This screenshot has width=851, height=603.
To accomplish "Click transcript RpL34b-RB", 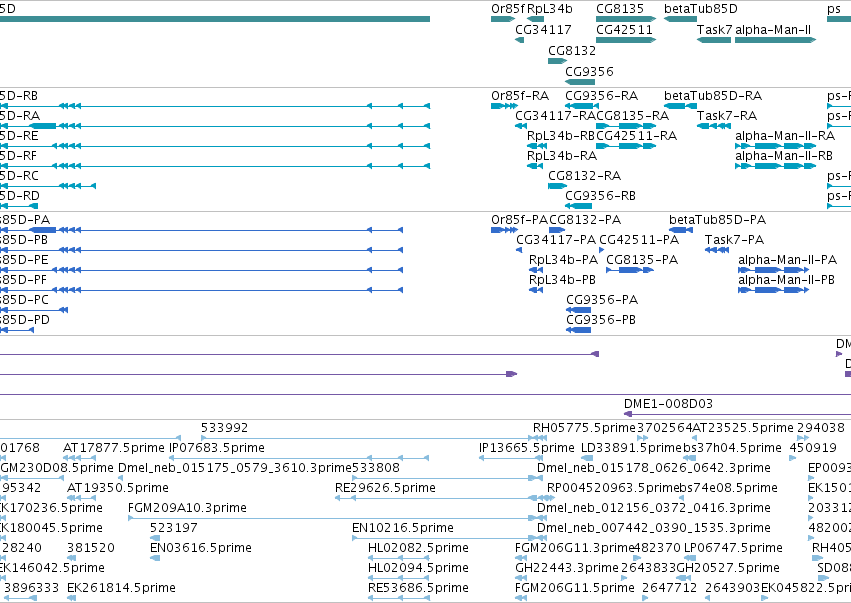I will point(561,136).
